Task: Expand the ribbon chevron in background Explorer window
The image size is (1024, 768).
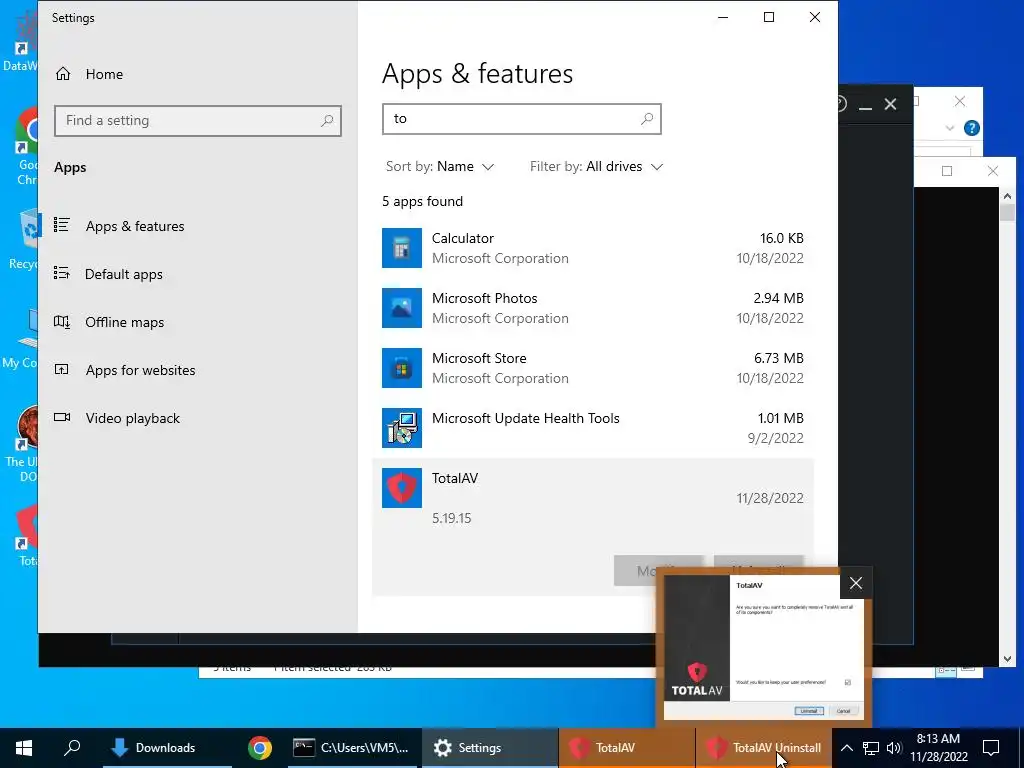Action: click(950, 128)
